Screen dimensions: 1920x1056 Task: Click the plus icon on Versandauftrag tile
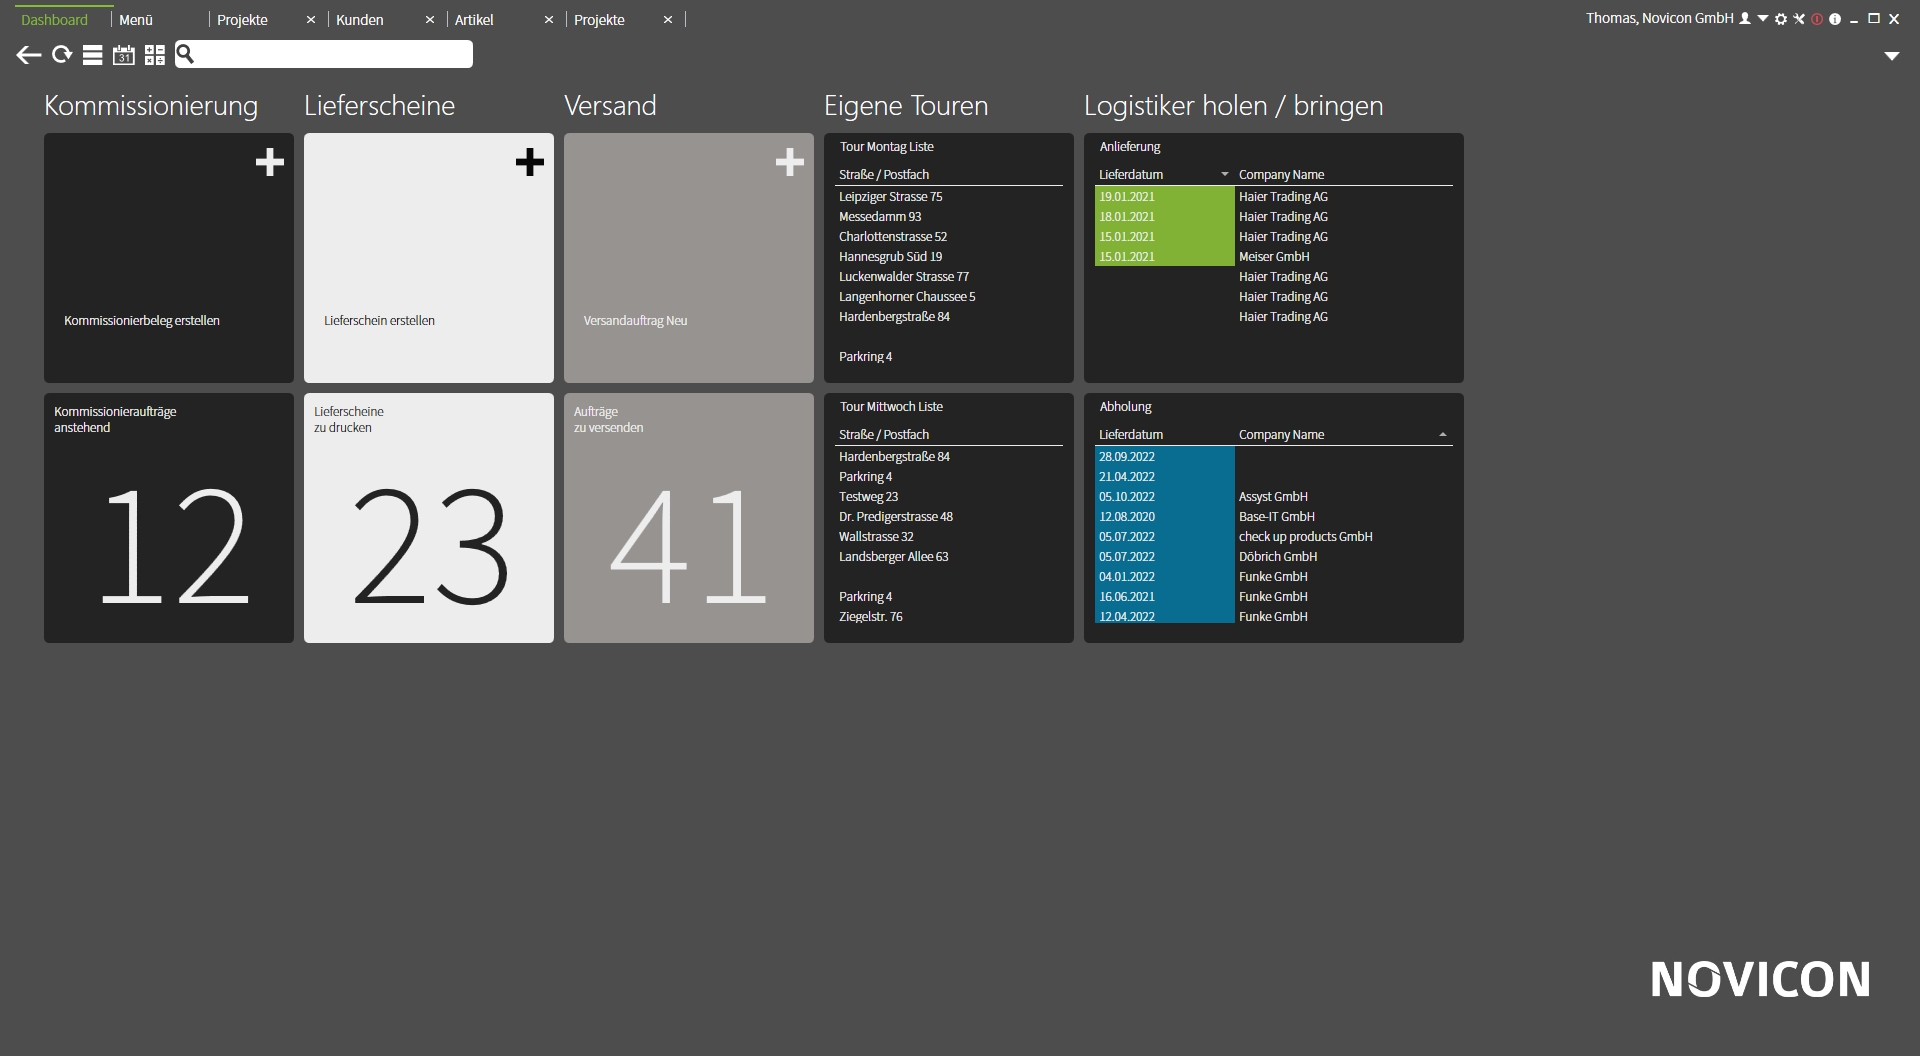tap(790, 162)
